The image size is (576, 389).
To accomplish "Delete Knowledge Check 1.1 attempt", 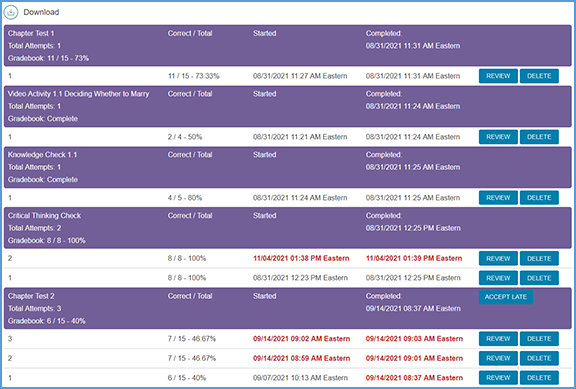I will point(539,198).
